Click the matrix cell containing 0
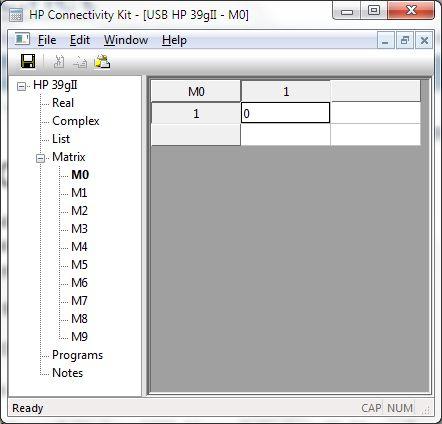 285,113
